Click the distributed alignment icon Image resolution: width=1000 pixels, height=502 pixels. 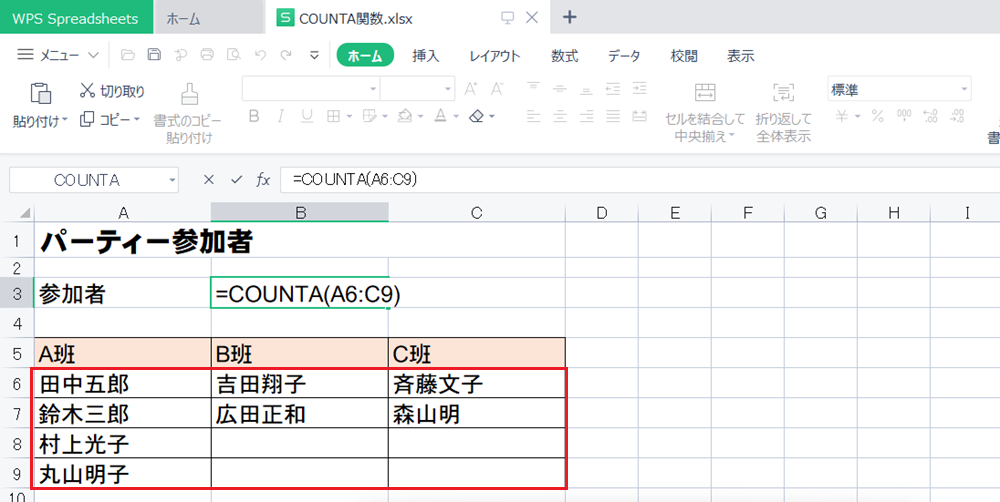coord(640,116)
